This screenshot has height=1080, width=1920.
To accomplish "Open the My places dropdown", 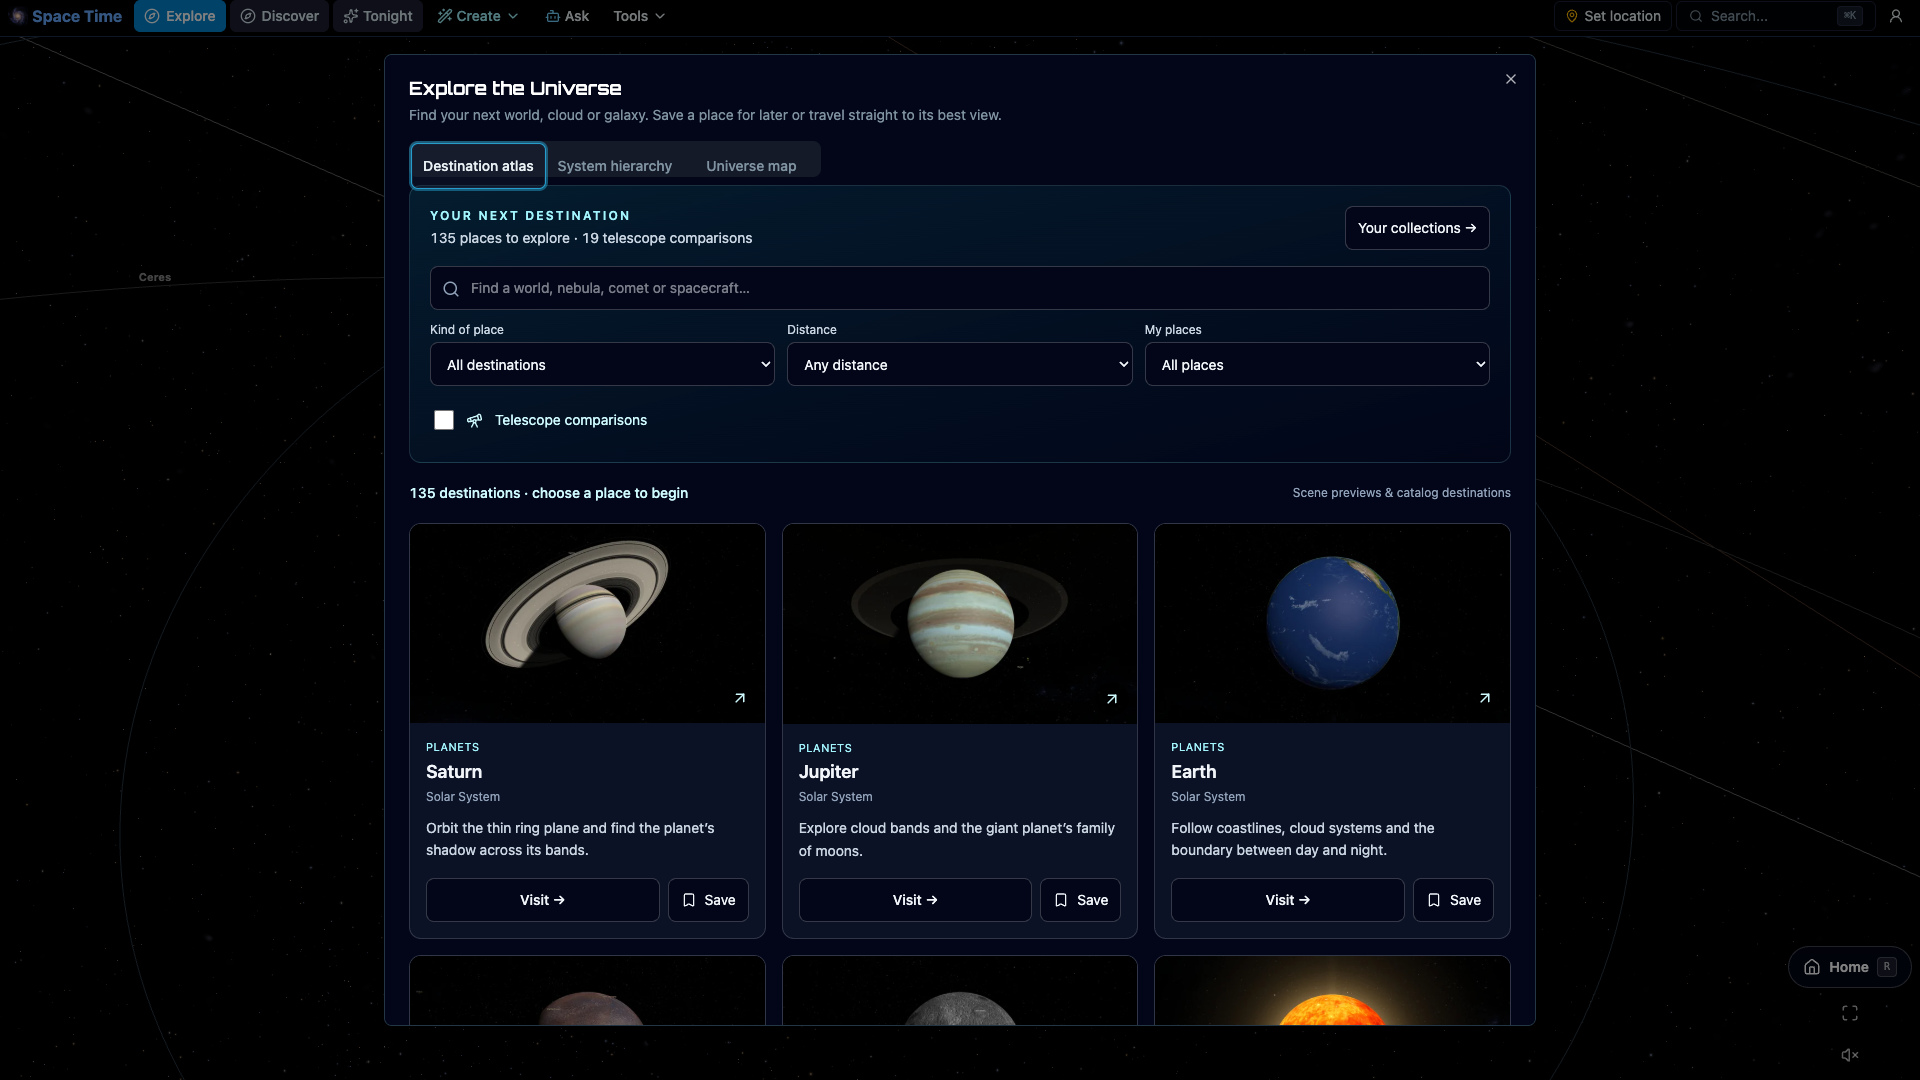I will (1317, 364).
